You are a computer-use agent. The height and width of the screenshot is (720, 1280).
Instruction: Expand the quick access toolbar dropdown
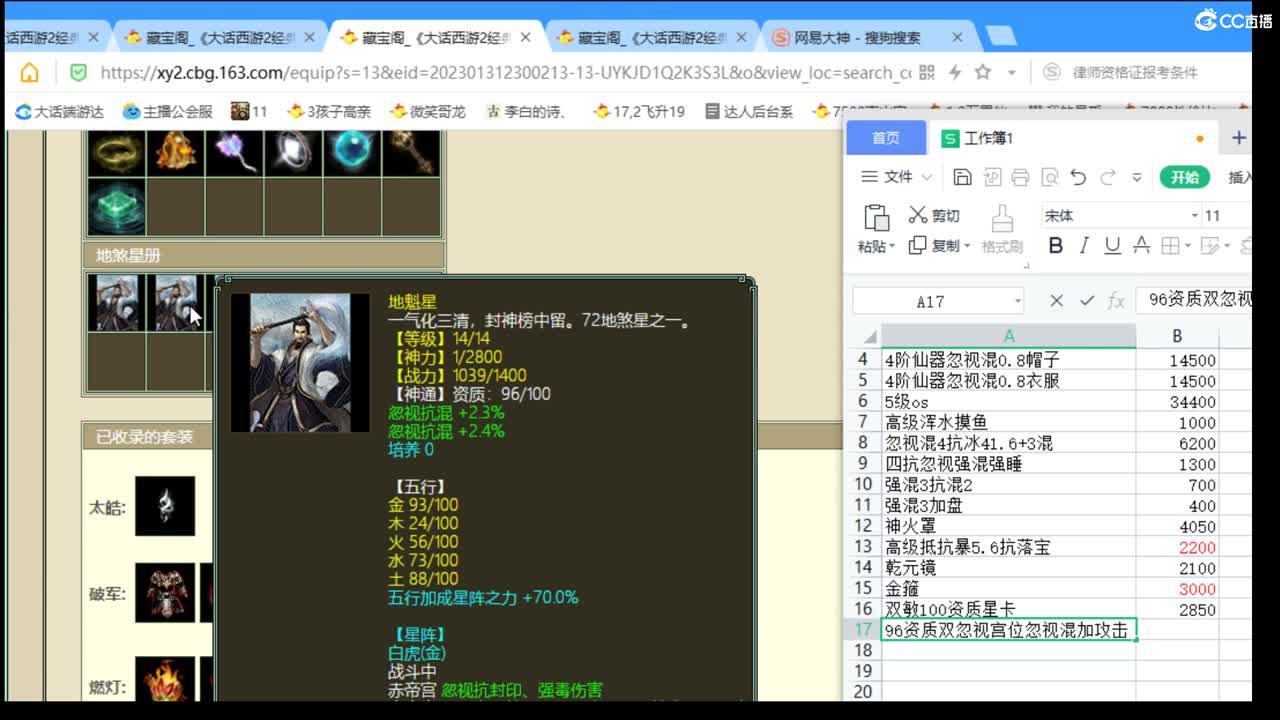(x=1137, y=177)
